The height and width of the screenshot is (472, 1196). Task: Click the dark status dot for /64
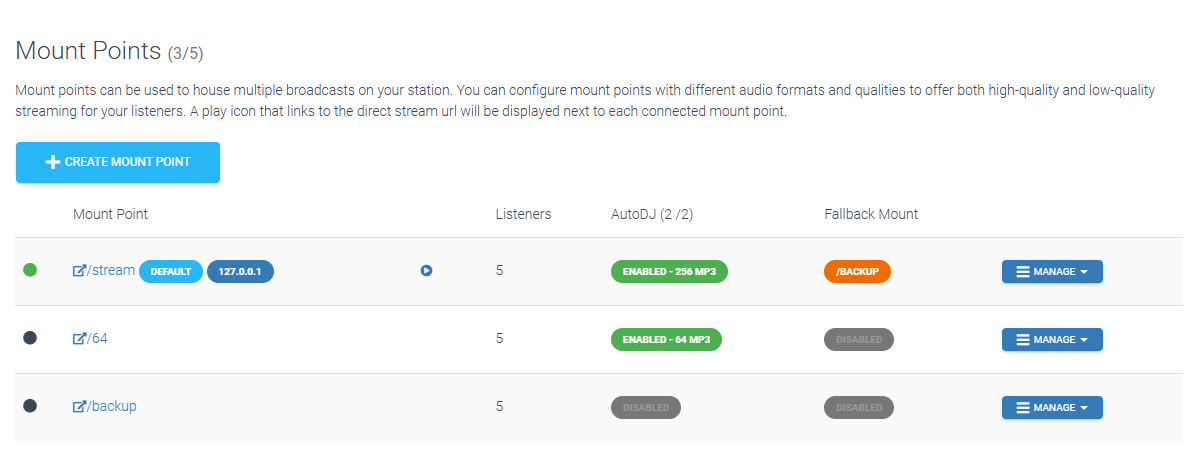30,338
